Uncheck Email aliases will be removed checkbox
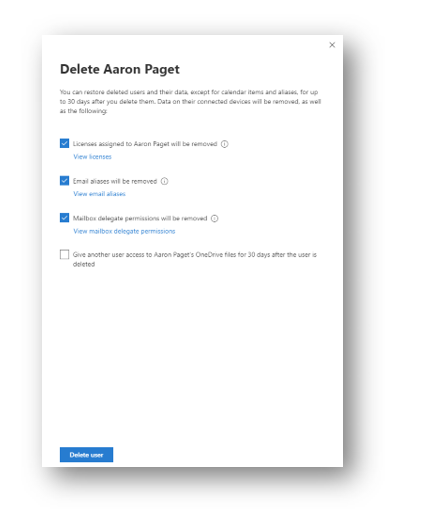Viewport: 435px width, 524px height. point(64,181)
